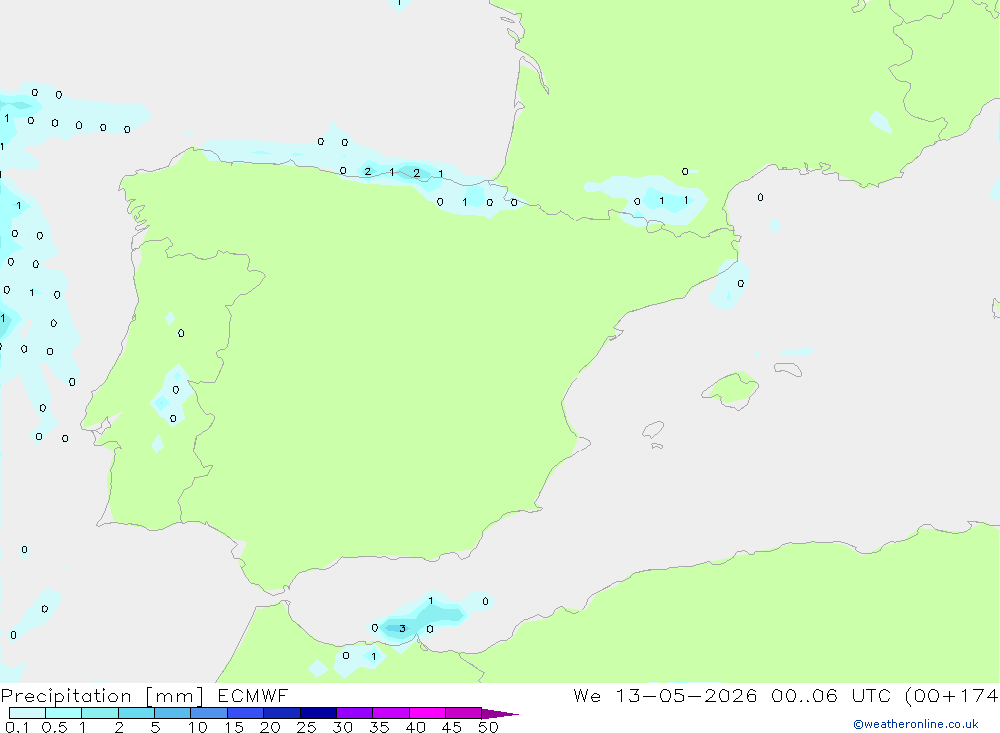Choose the 40–45 mm magenta legend swatch

point(427,713)
